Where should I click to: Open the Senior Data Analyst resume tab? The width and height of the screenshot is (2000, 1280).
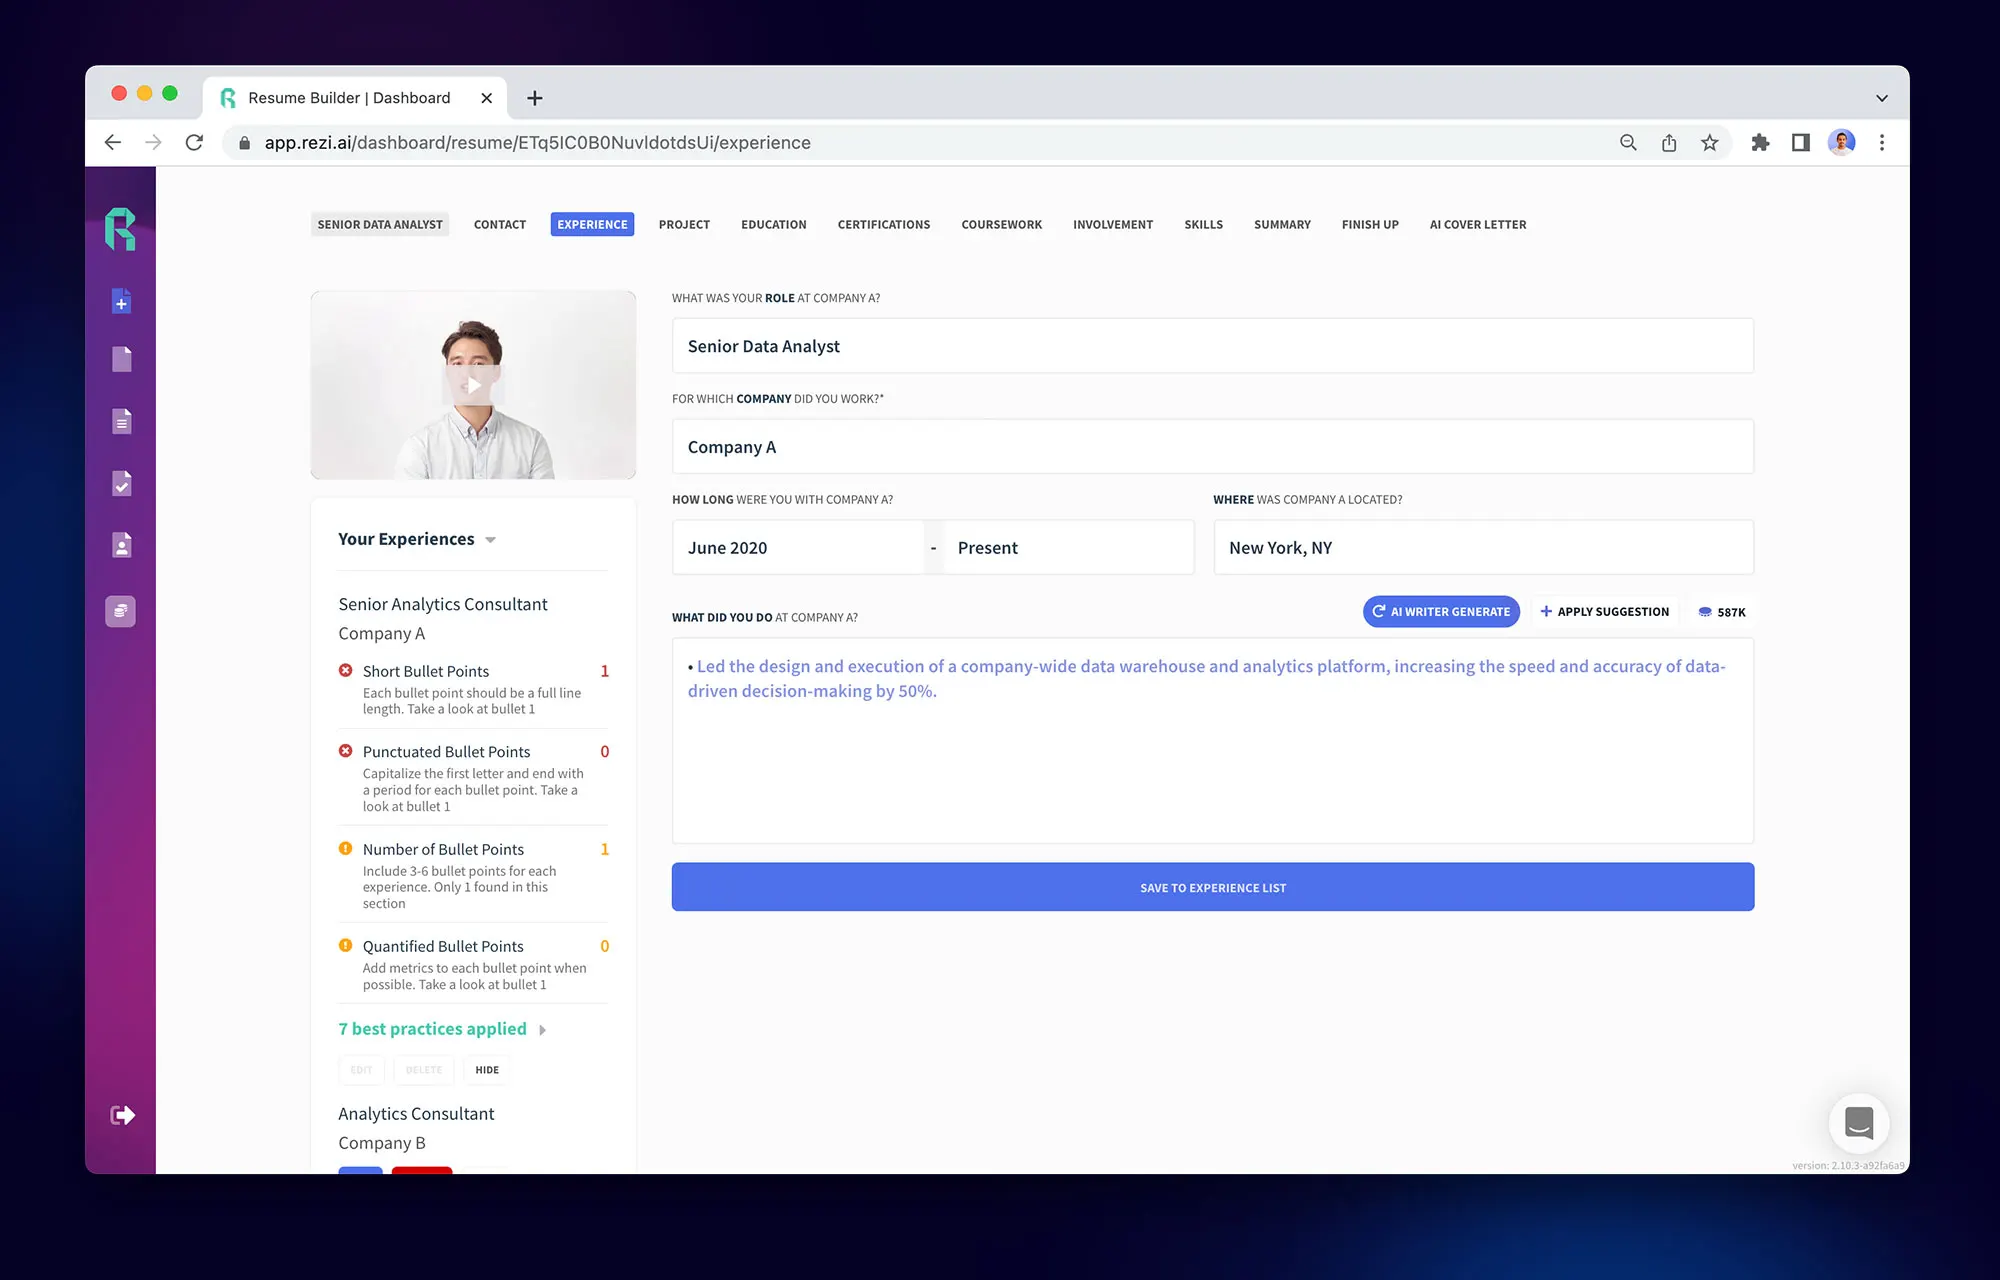pyautogui.click(x=380, y=224)
